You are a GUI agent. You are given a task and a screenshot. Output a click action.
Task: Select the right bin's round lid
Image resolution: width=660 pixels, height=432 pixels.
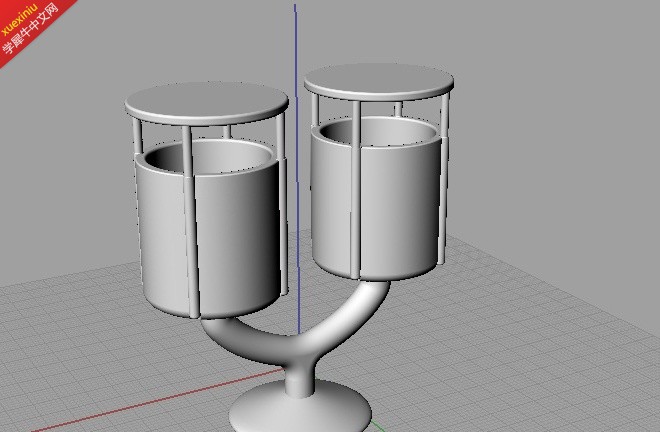click(x=379, y=82)
